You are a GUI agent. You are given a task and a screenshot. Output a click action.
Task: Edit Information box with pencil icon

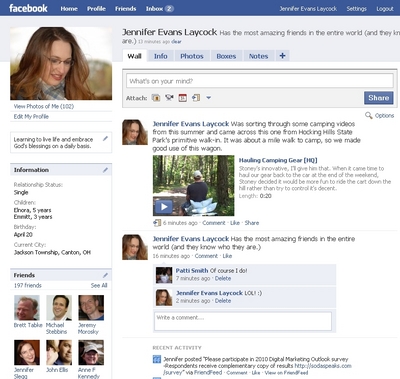[105, 170]
